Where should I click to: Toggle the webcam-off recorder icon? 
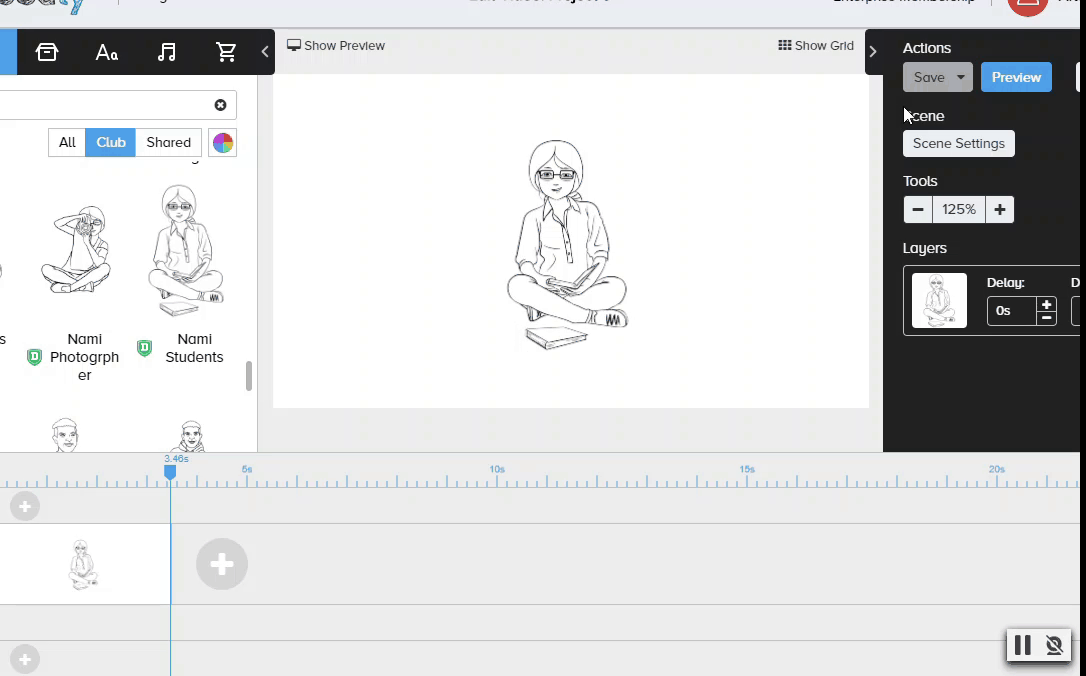coord(1054,646)
